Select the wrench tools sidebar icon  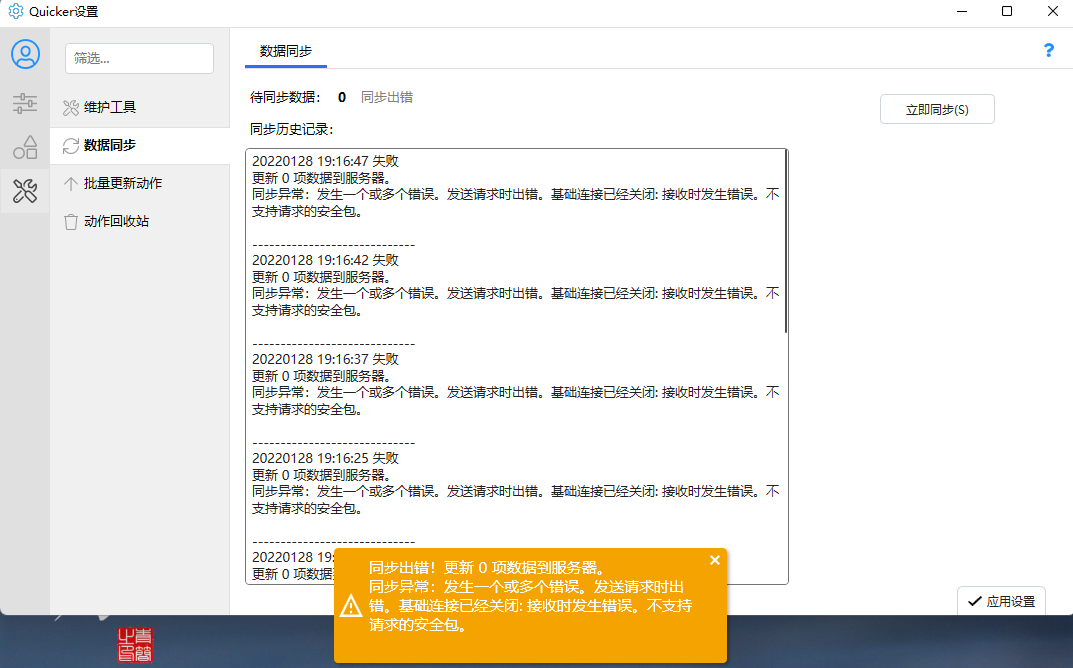[25, 191]
